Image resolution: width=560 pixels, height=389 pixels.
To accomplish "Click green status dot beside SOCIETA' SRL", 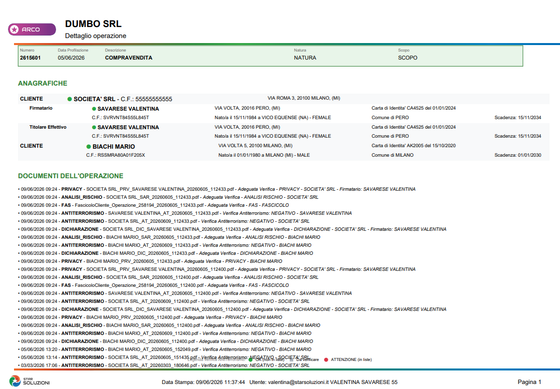I will click(70, 99).
